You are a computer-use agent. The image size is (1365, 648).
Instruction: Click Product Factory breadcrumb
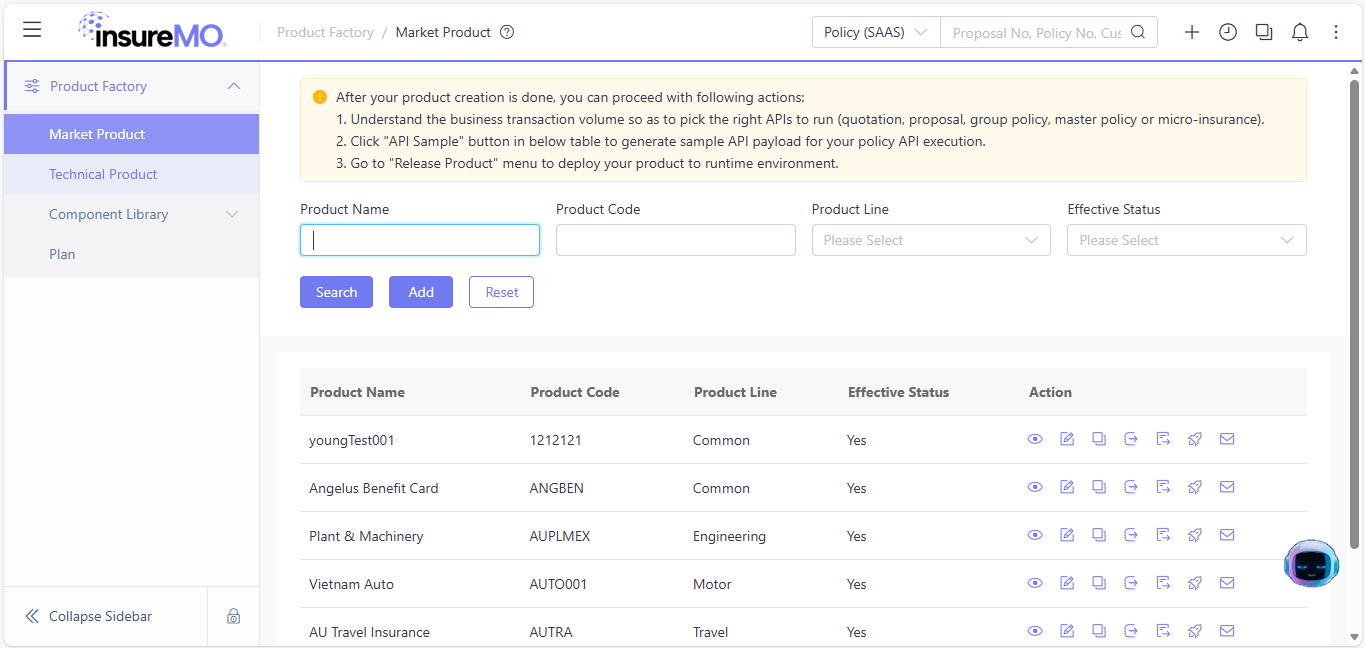point(325,32)
